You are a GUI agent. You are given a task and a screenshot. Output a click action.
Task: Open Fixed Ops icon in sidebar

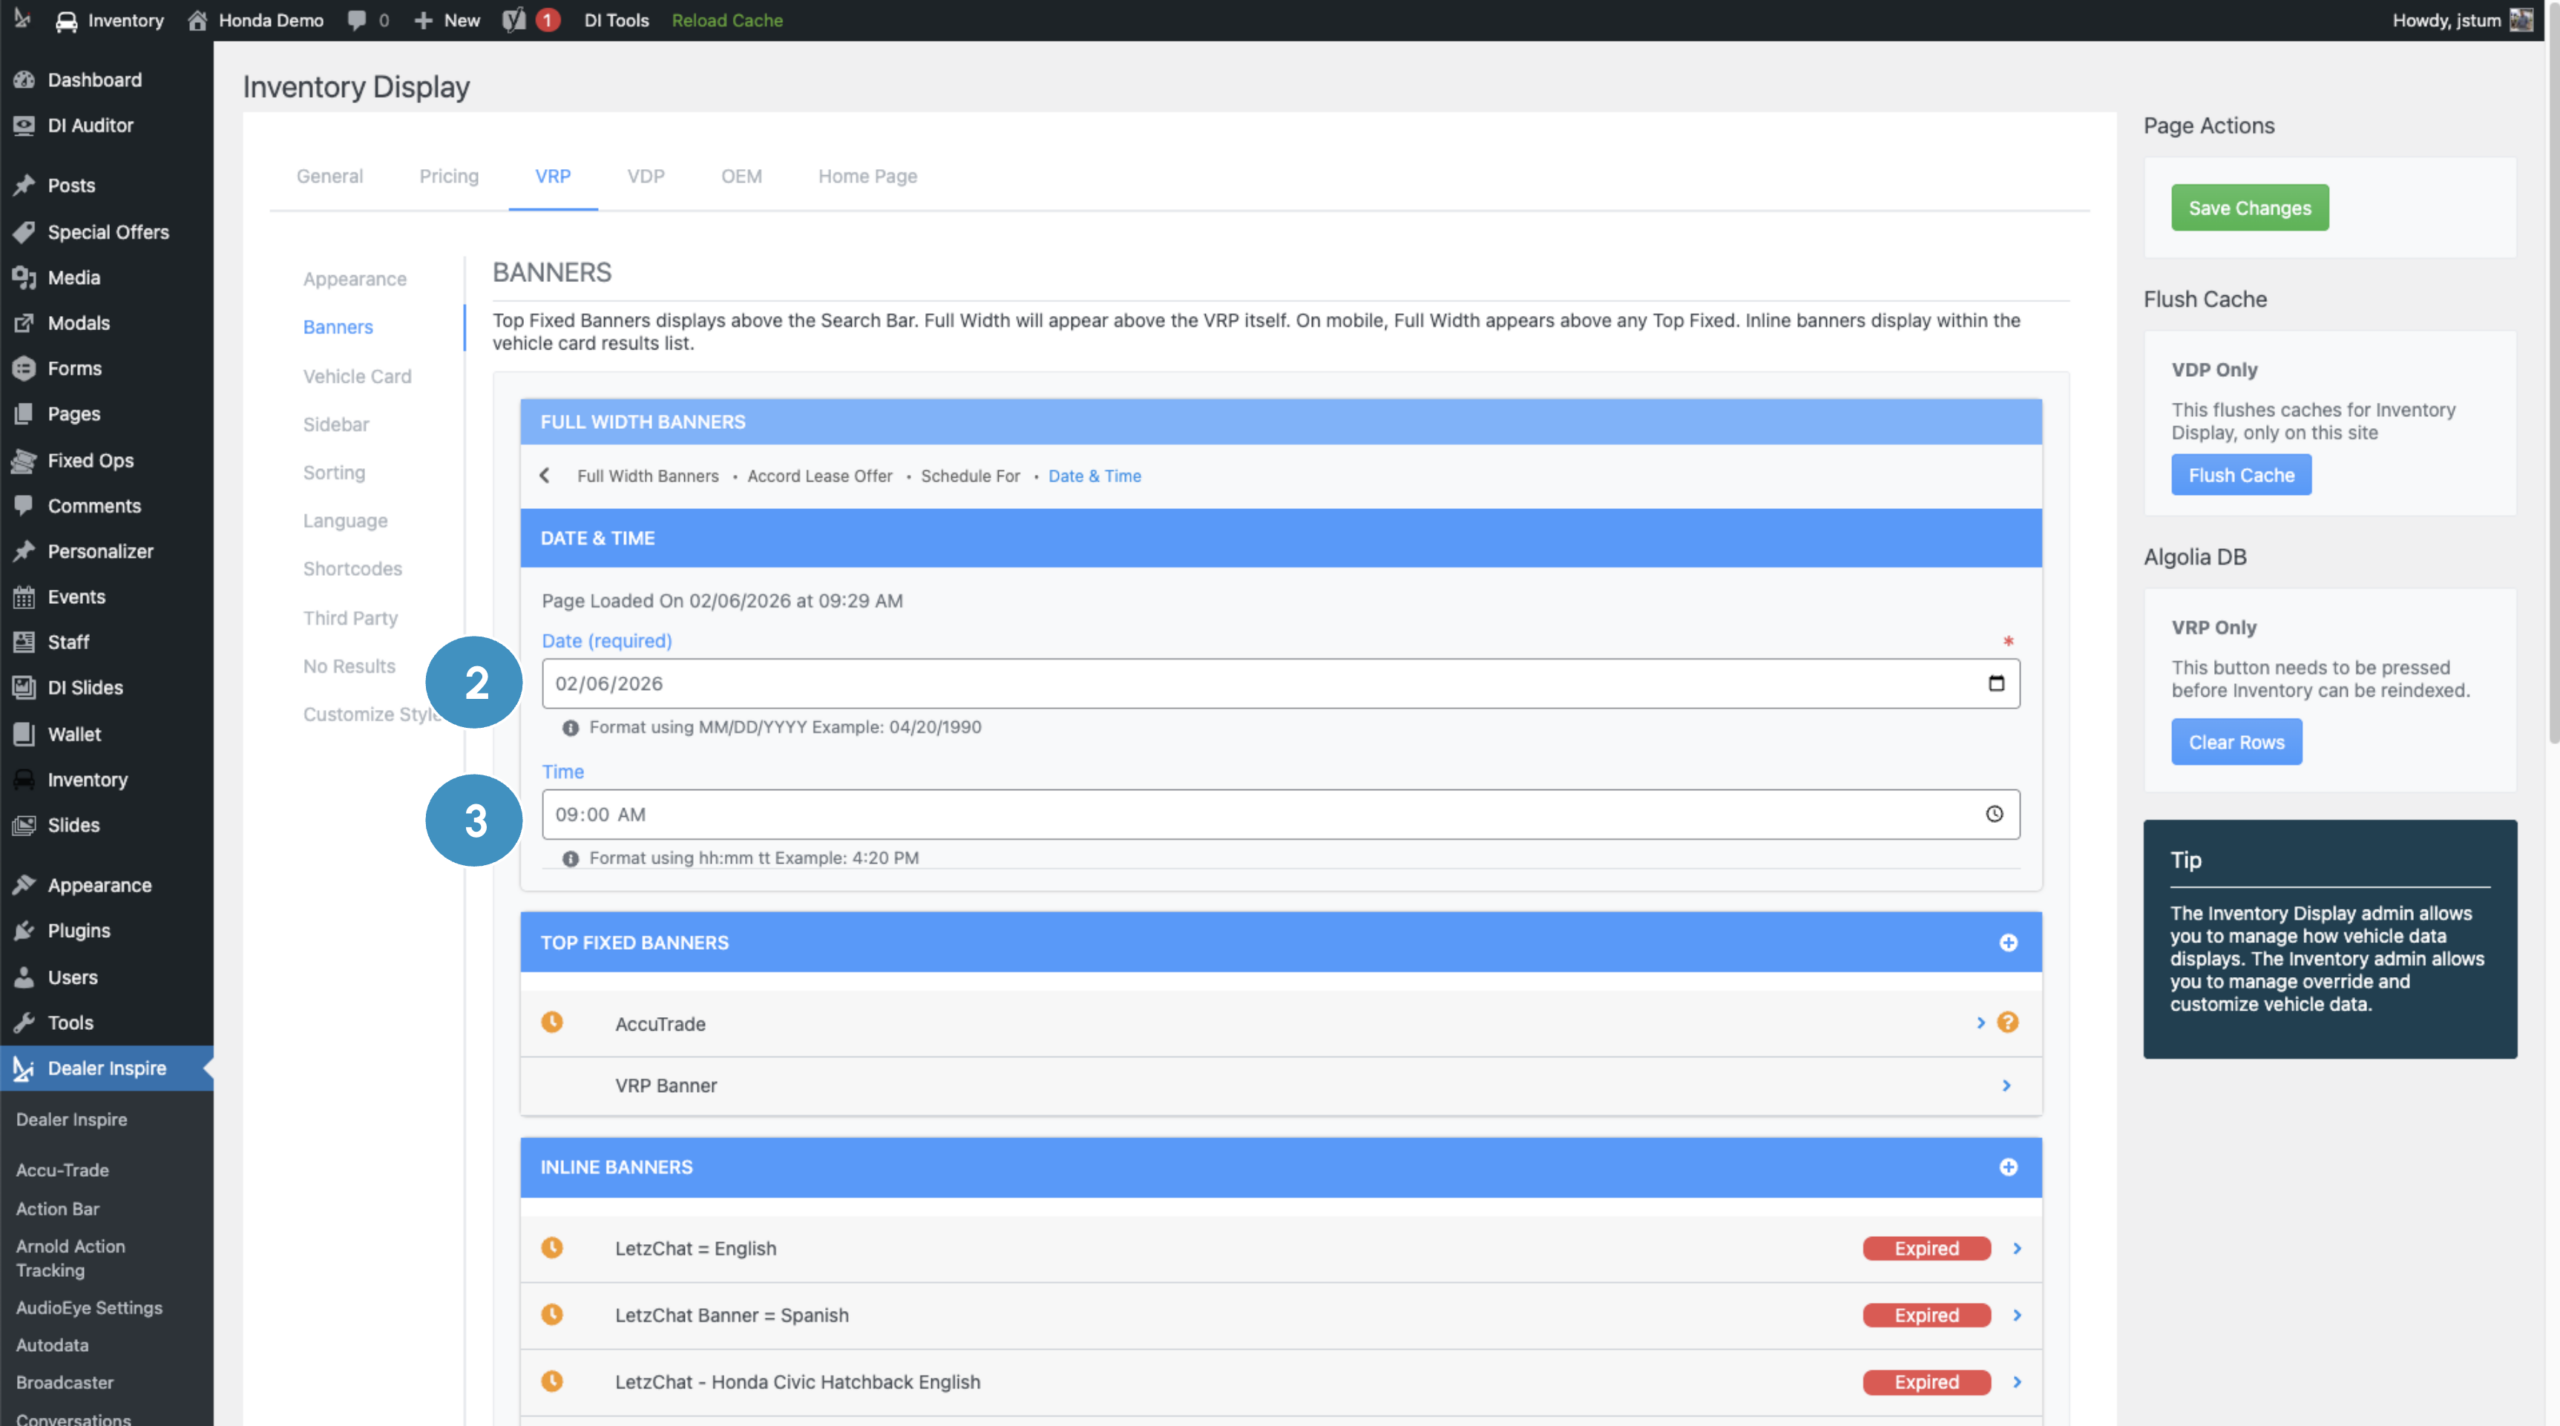point(24,460)
